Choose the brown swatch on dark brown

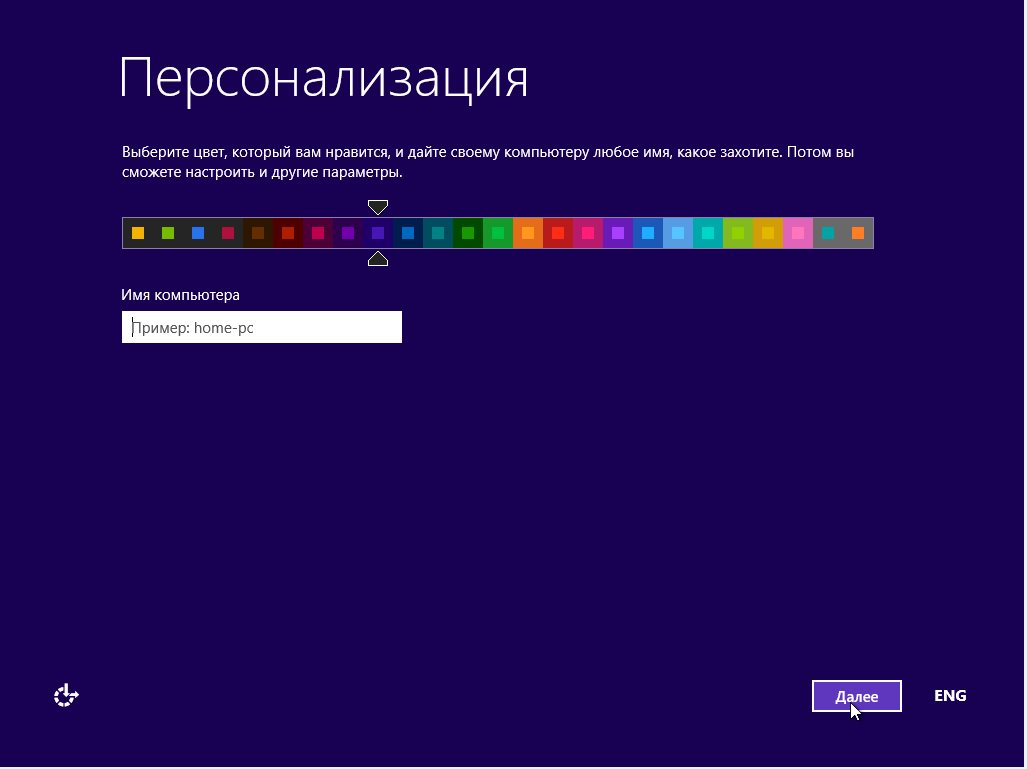pos(258,234)
